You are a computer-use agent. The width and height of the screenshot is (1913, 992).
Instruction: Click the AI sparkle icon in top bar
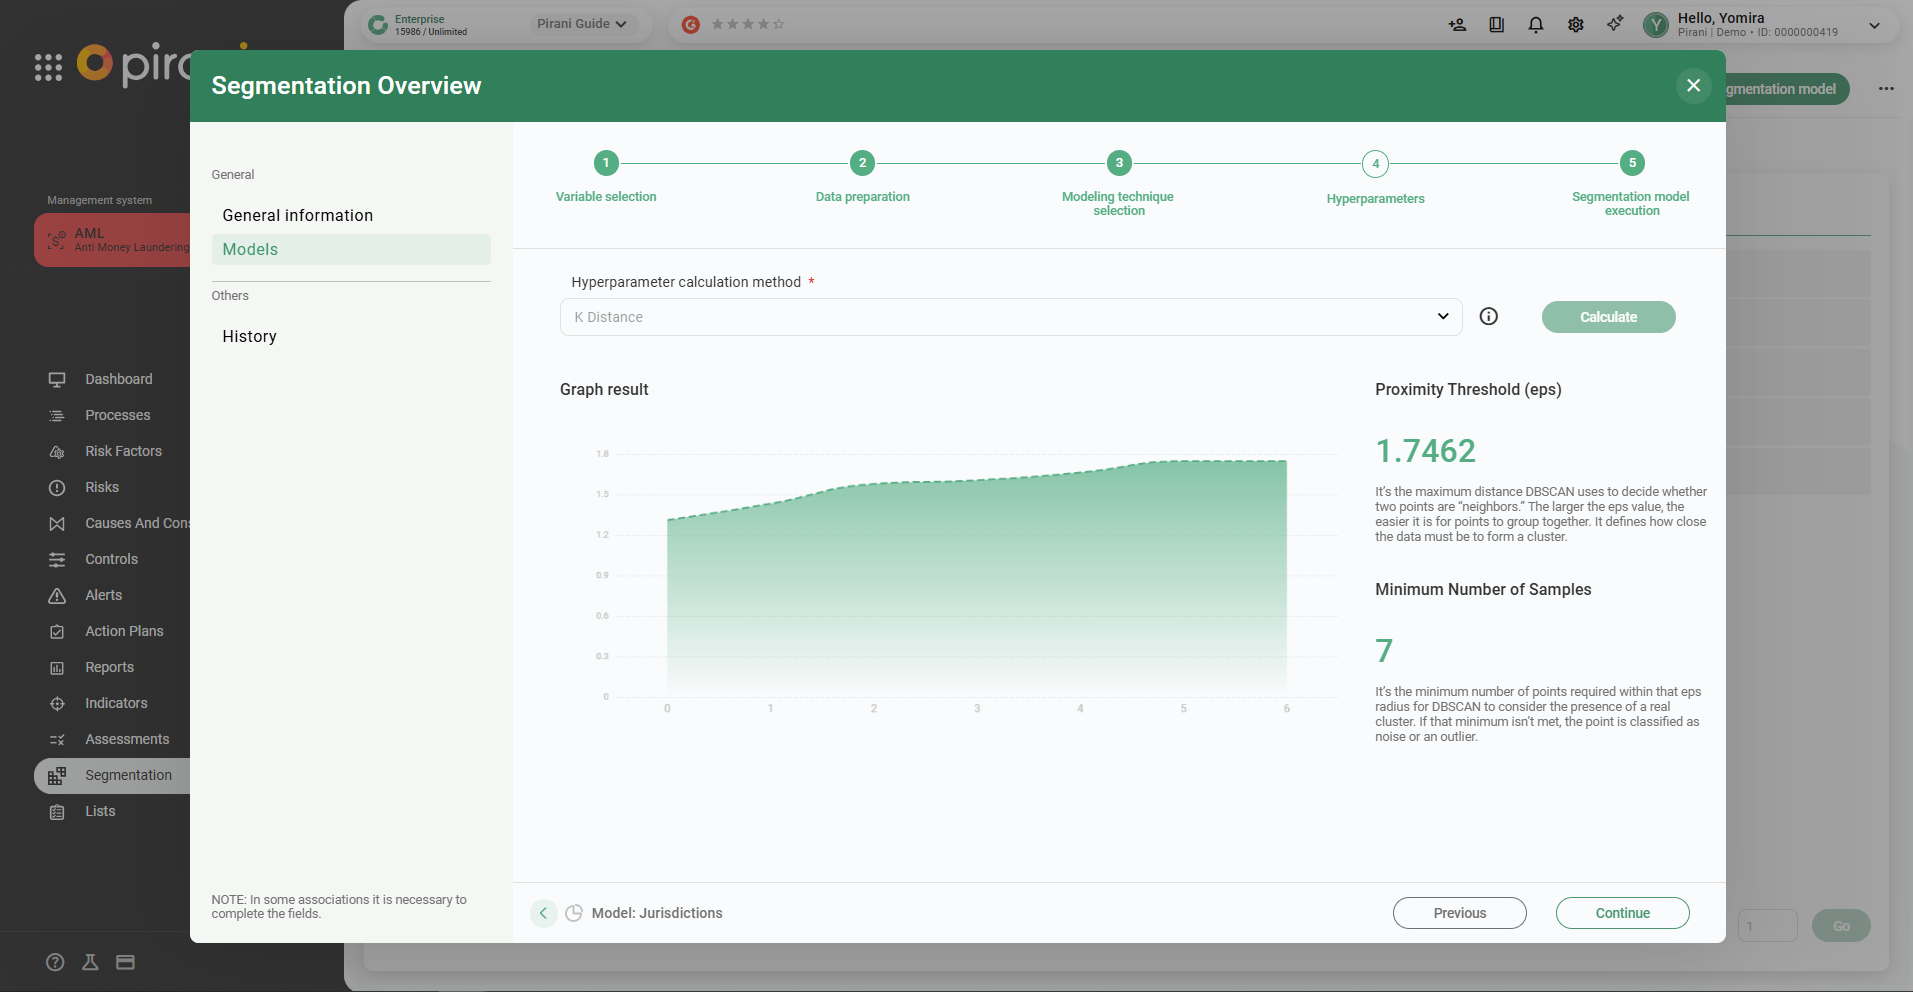click(1615, 24)
